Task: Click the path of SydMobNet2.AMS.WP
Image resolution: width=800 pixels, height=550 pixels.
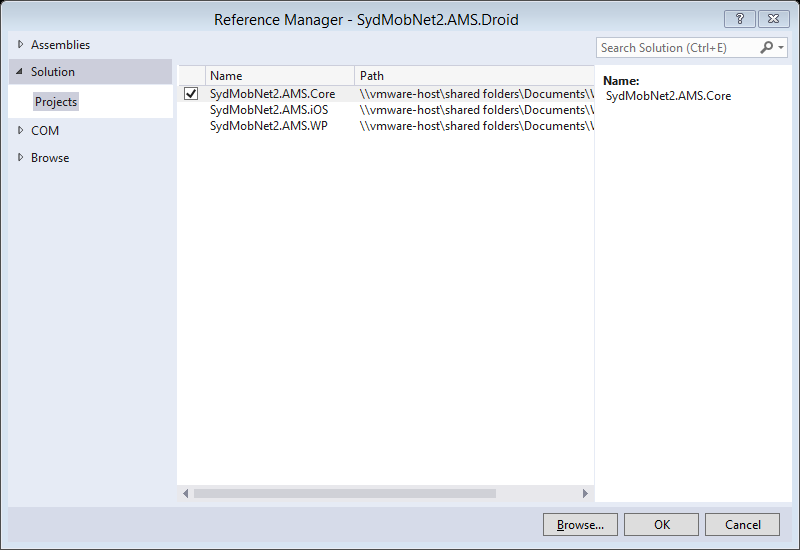Action: [x=477, y=126]
